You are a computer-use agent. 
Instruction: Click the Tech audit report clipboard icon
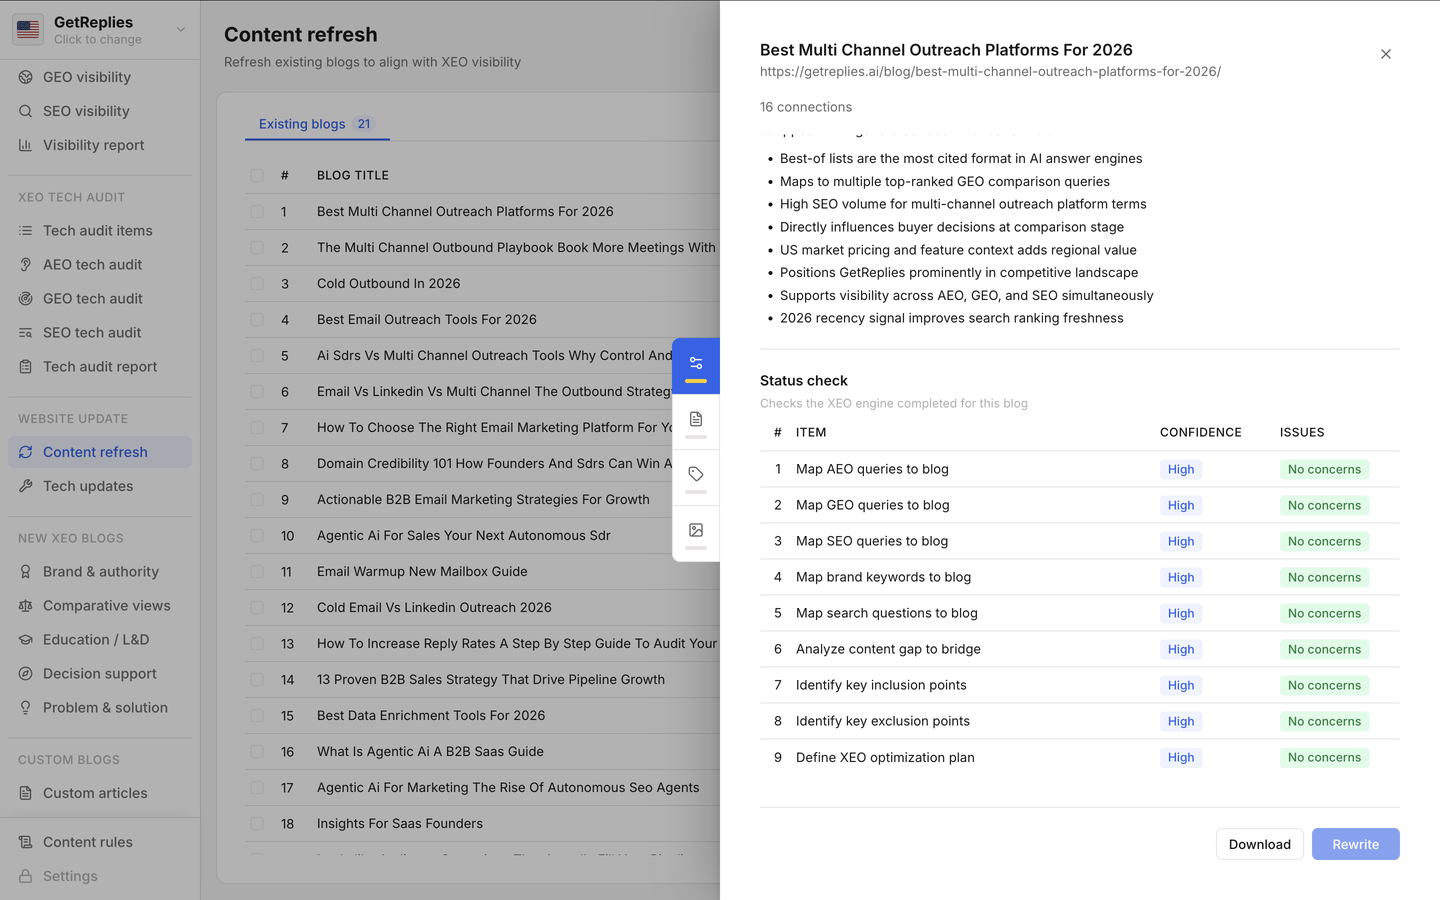pos(26,367)
